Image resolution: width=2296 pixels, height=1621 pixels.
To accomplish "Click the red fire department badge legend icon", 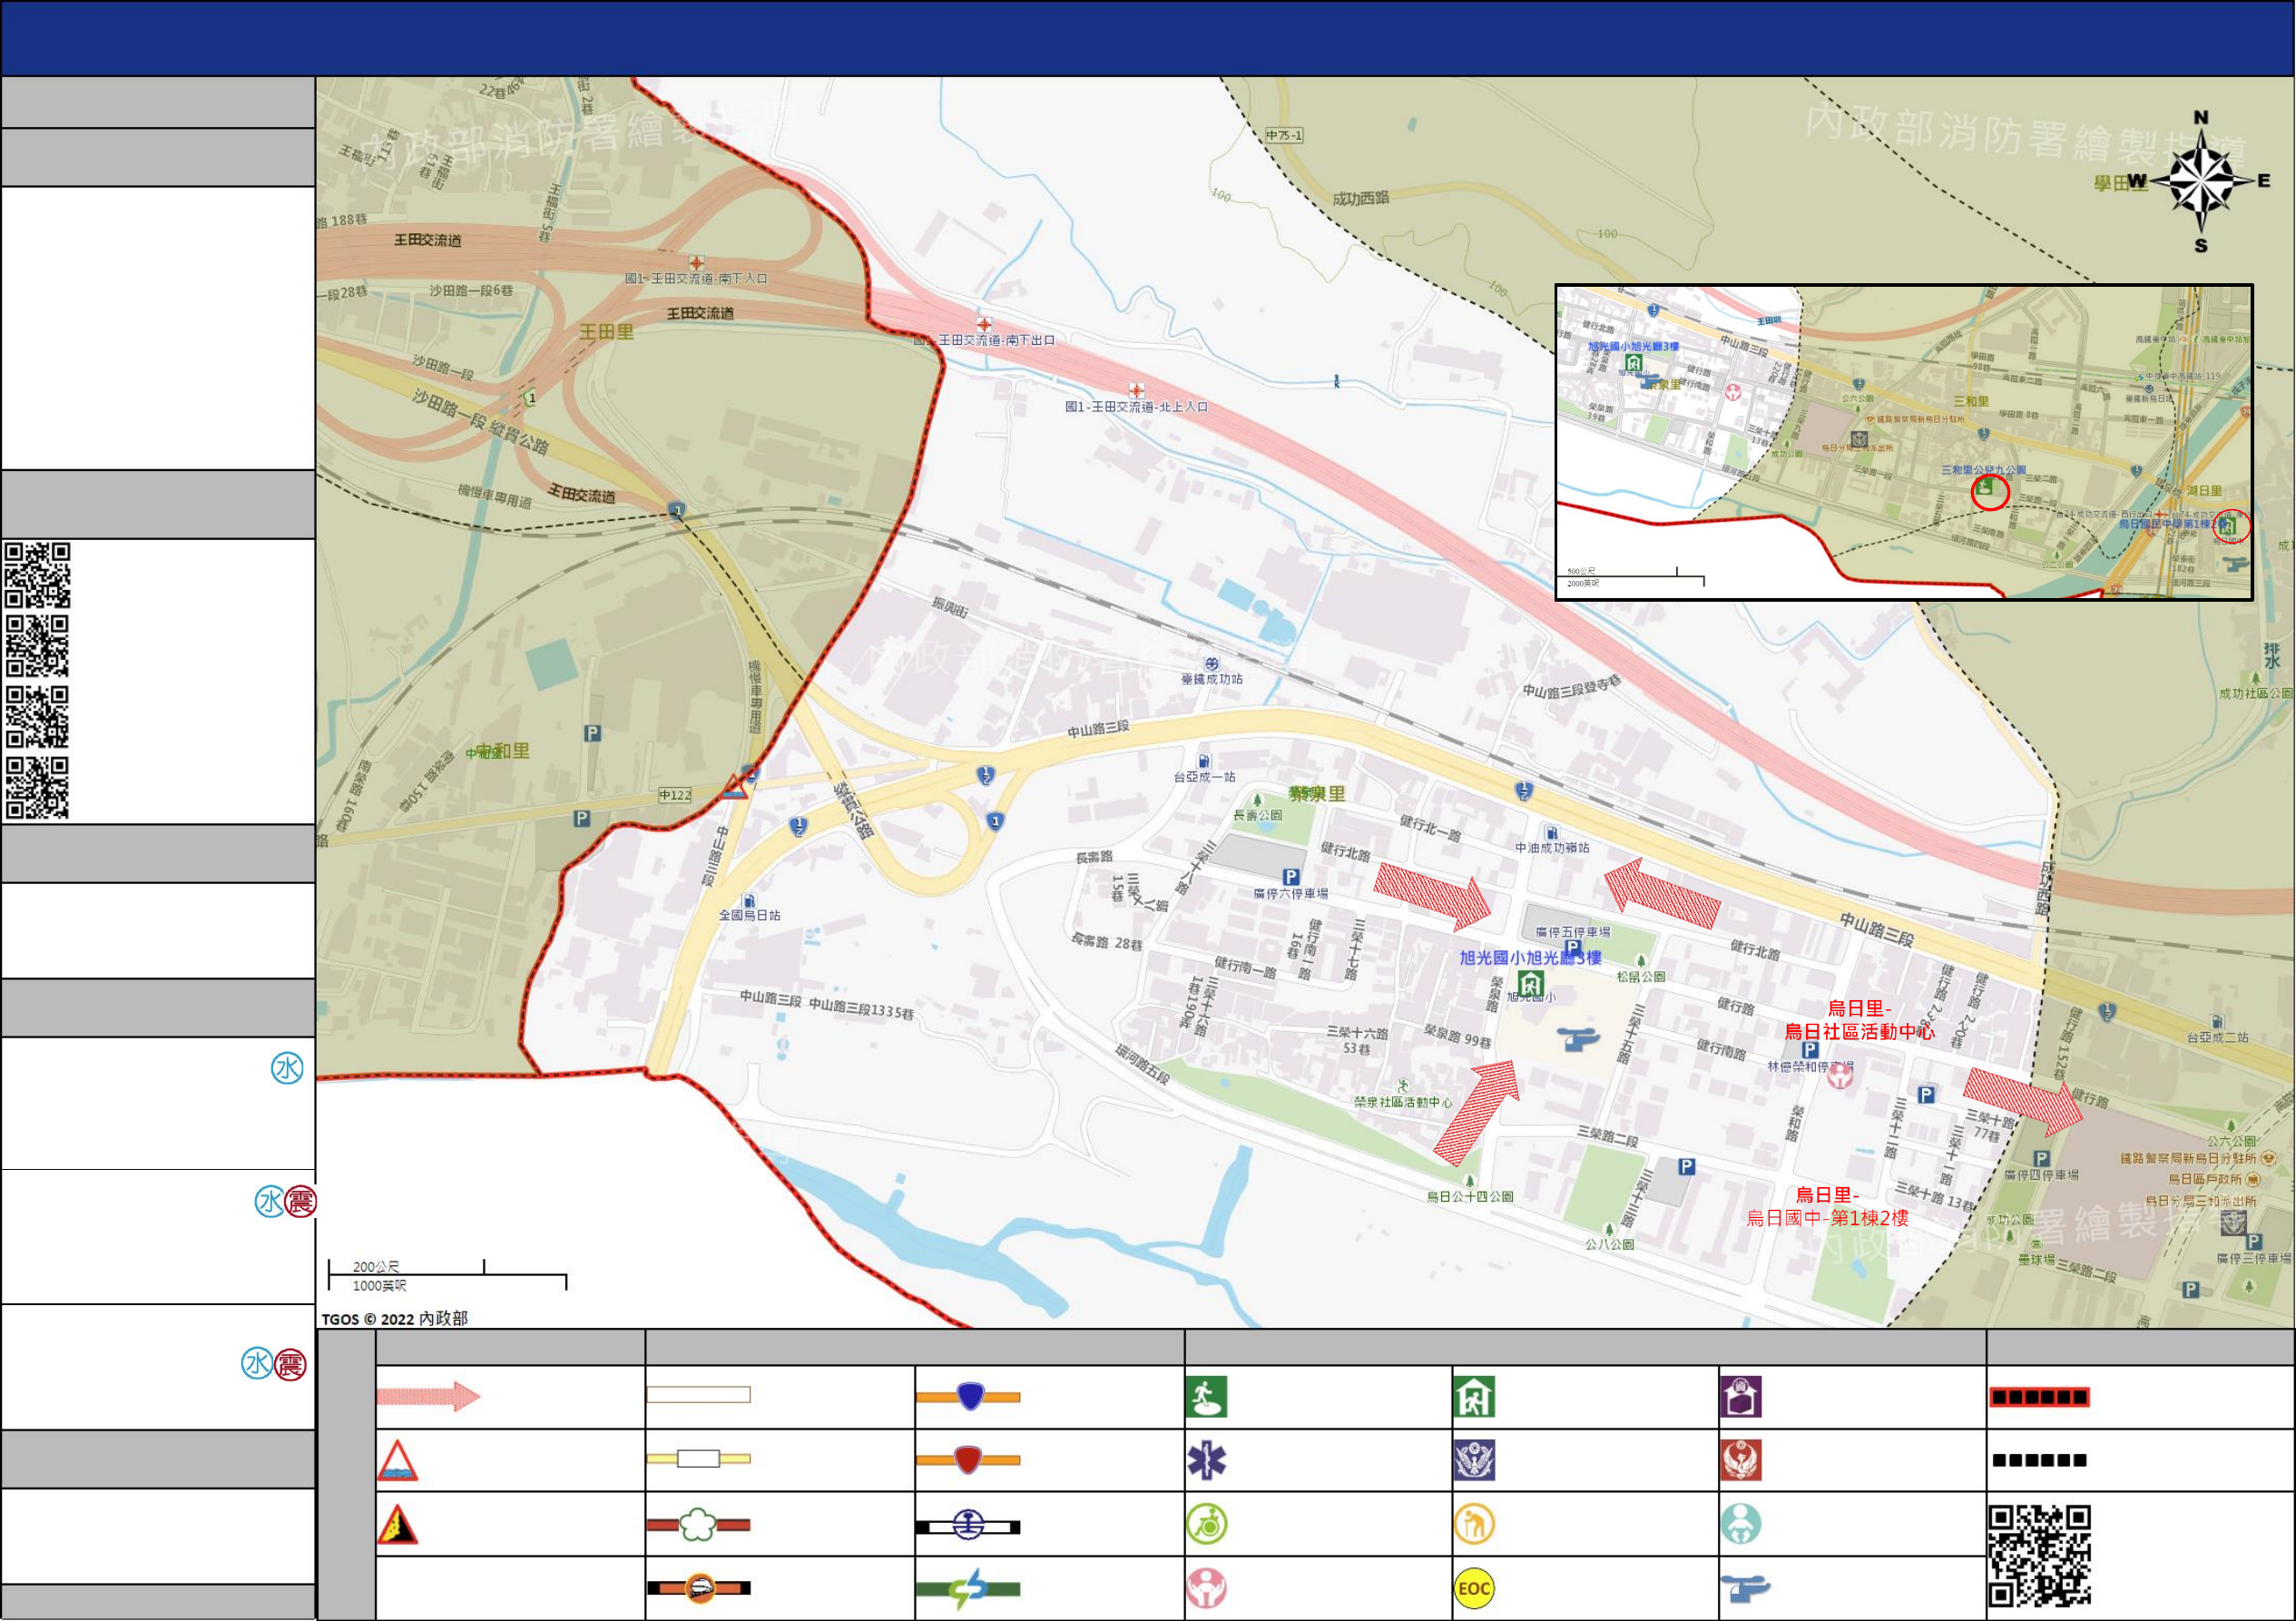I will [x=1741, y=1460].
